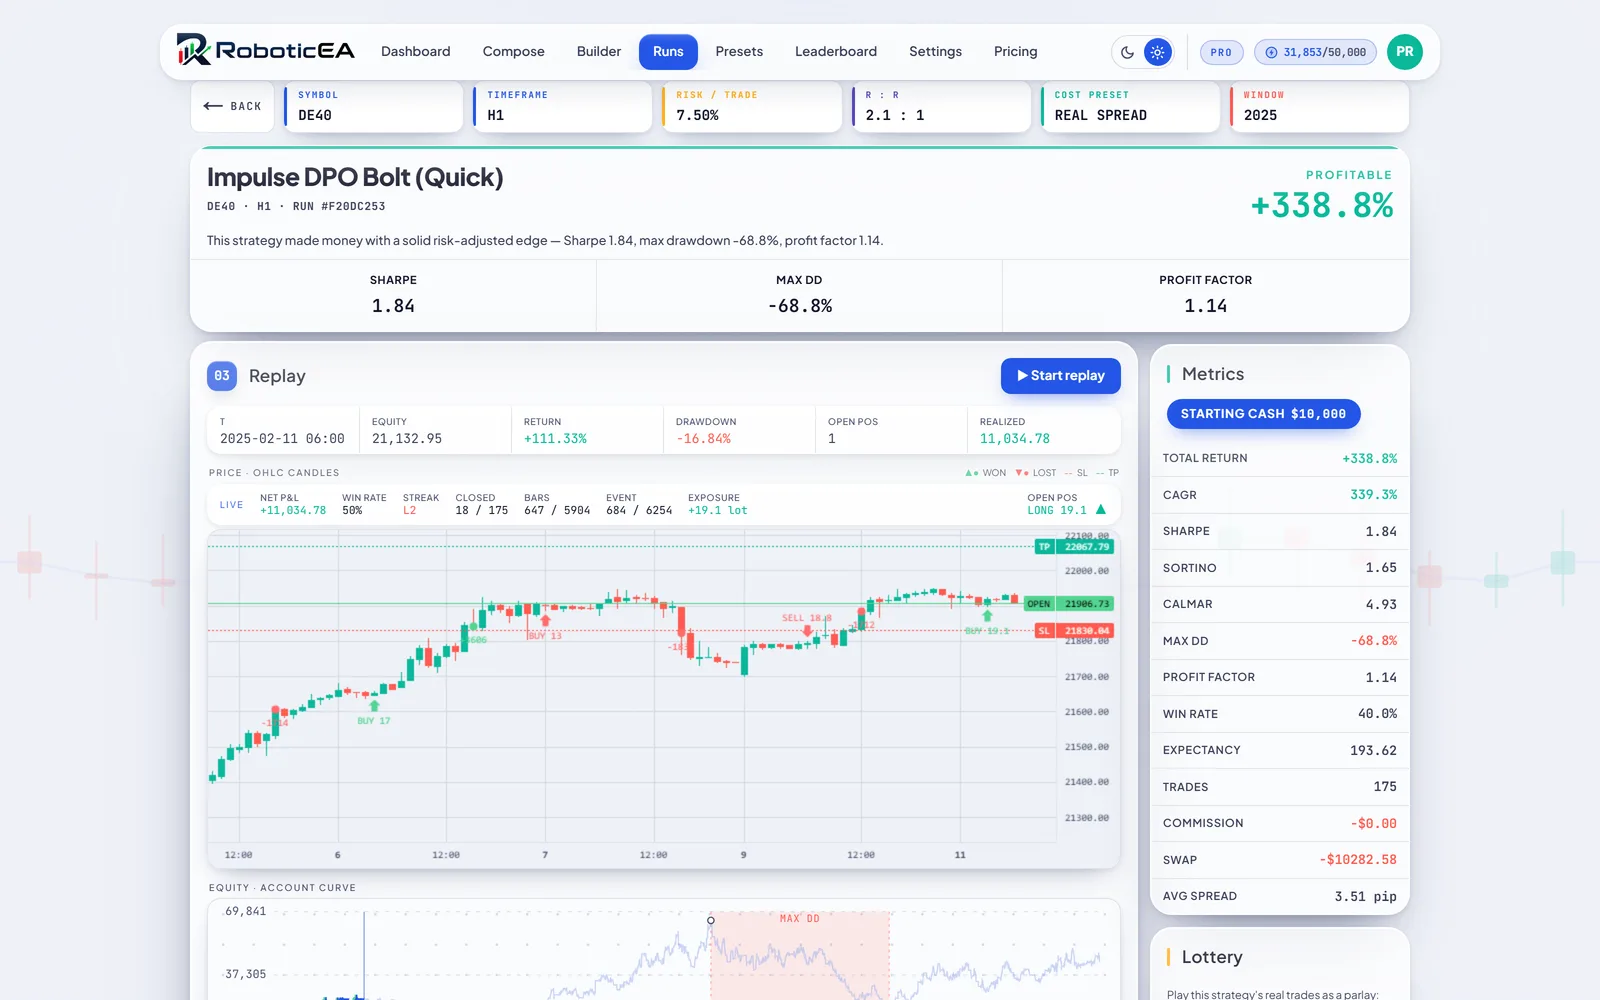Click the PRO plan badge

click(1221, 52)
